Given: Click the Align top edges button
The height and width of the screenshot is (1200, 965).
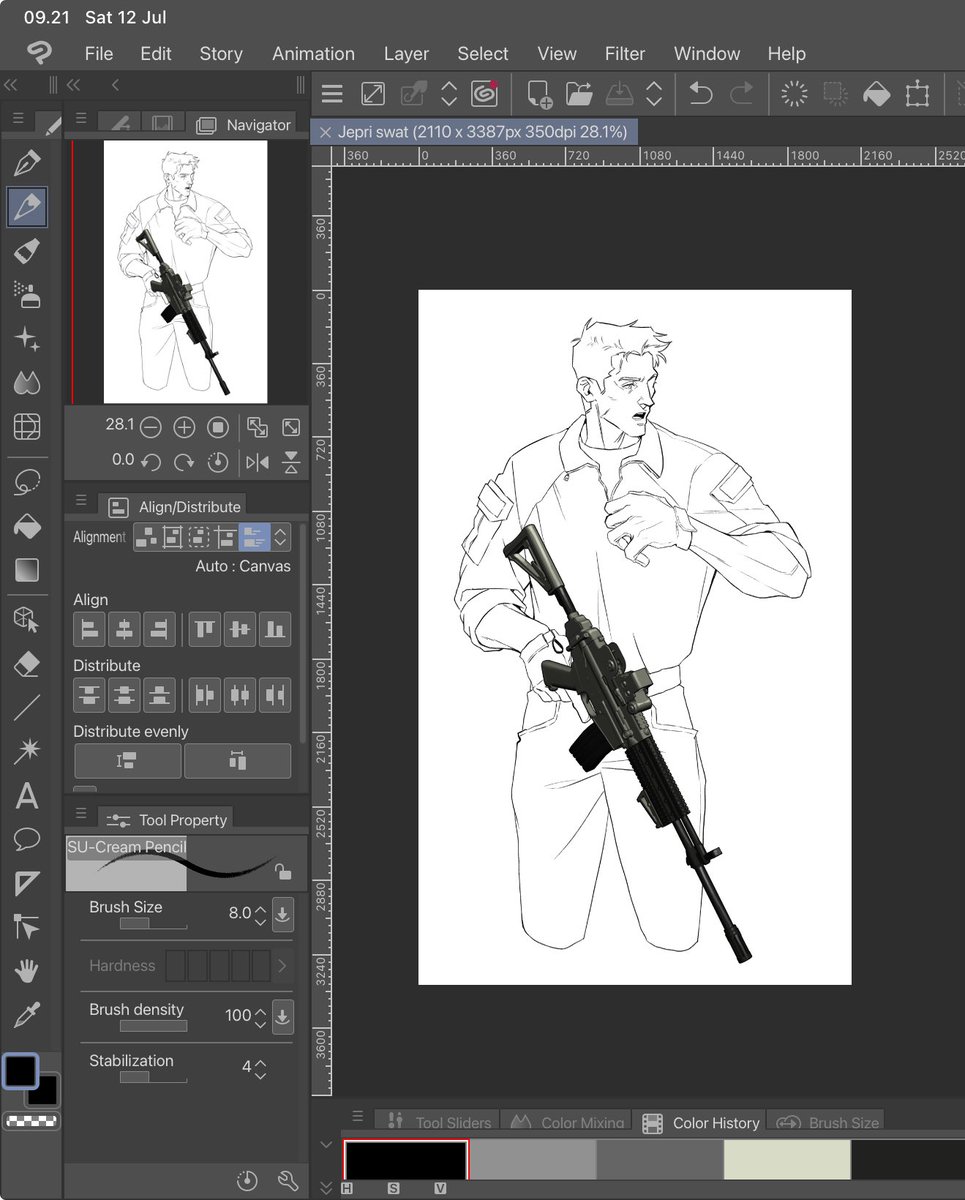Looking at the screenshot, I should (x=204, y=629).
